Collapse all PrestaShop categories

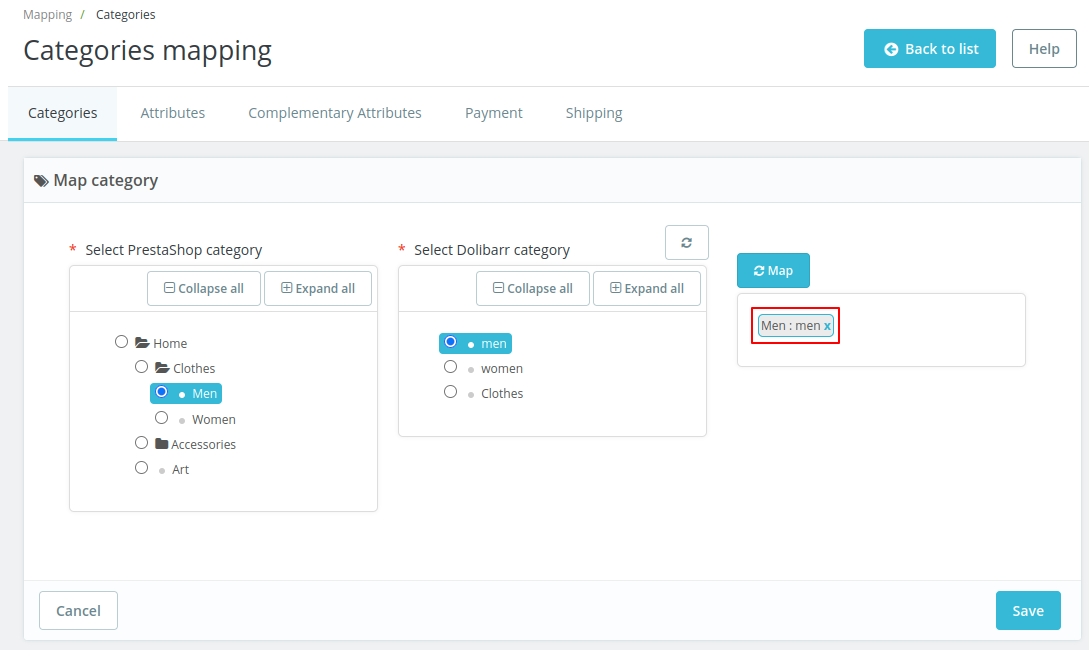[203, 288]
